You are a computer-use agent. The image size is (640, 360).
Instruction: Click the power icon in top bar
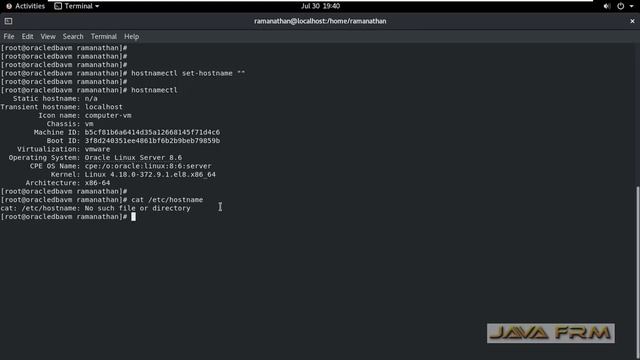pyautogui.click(x=620, y=6)
